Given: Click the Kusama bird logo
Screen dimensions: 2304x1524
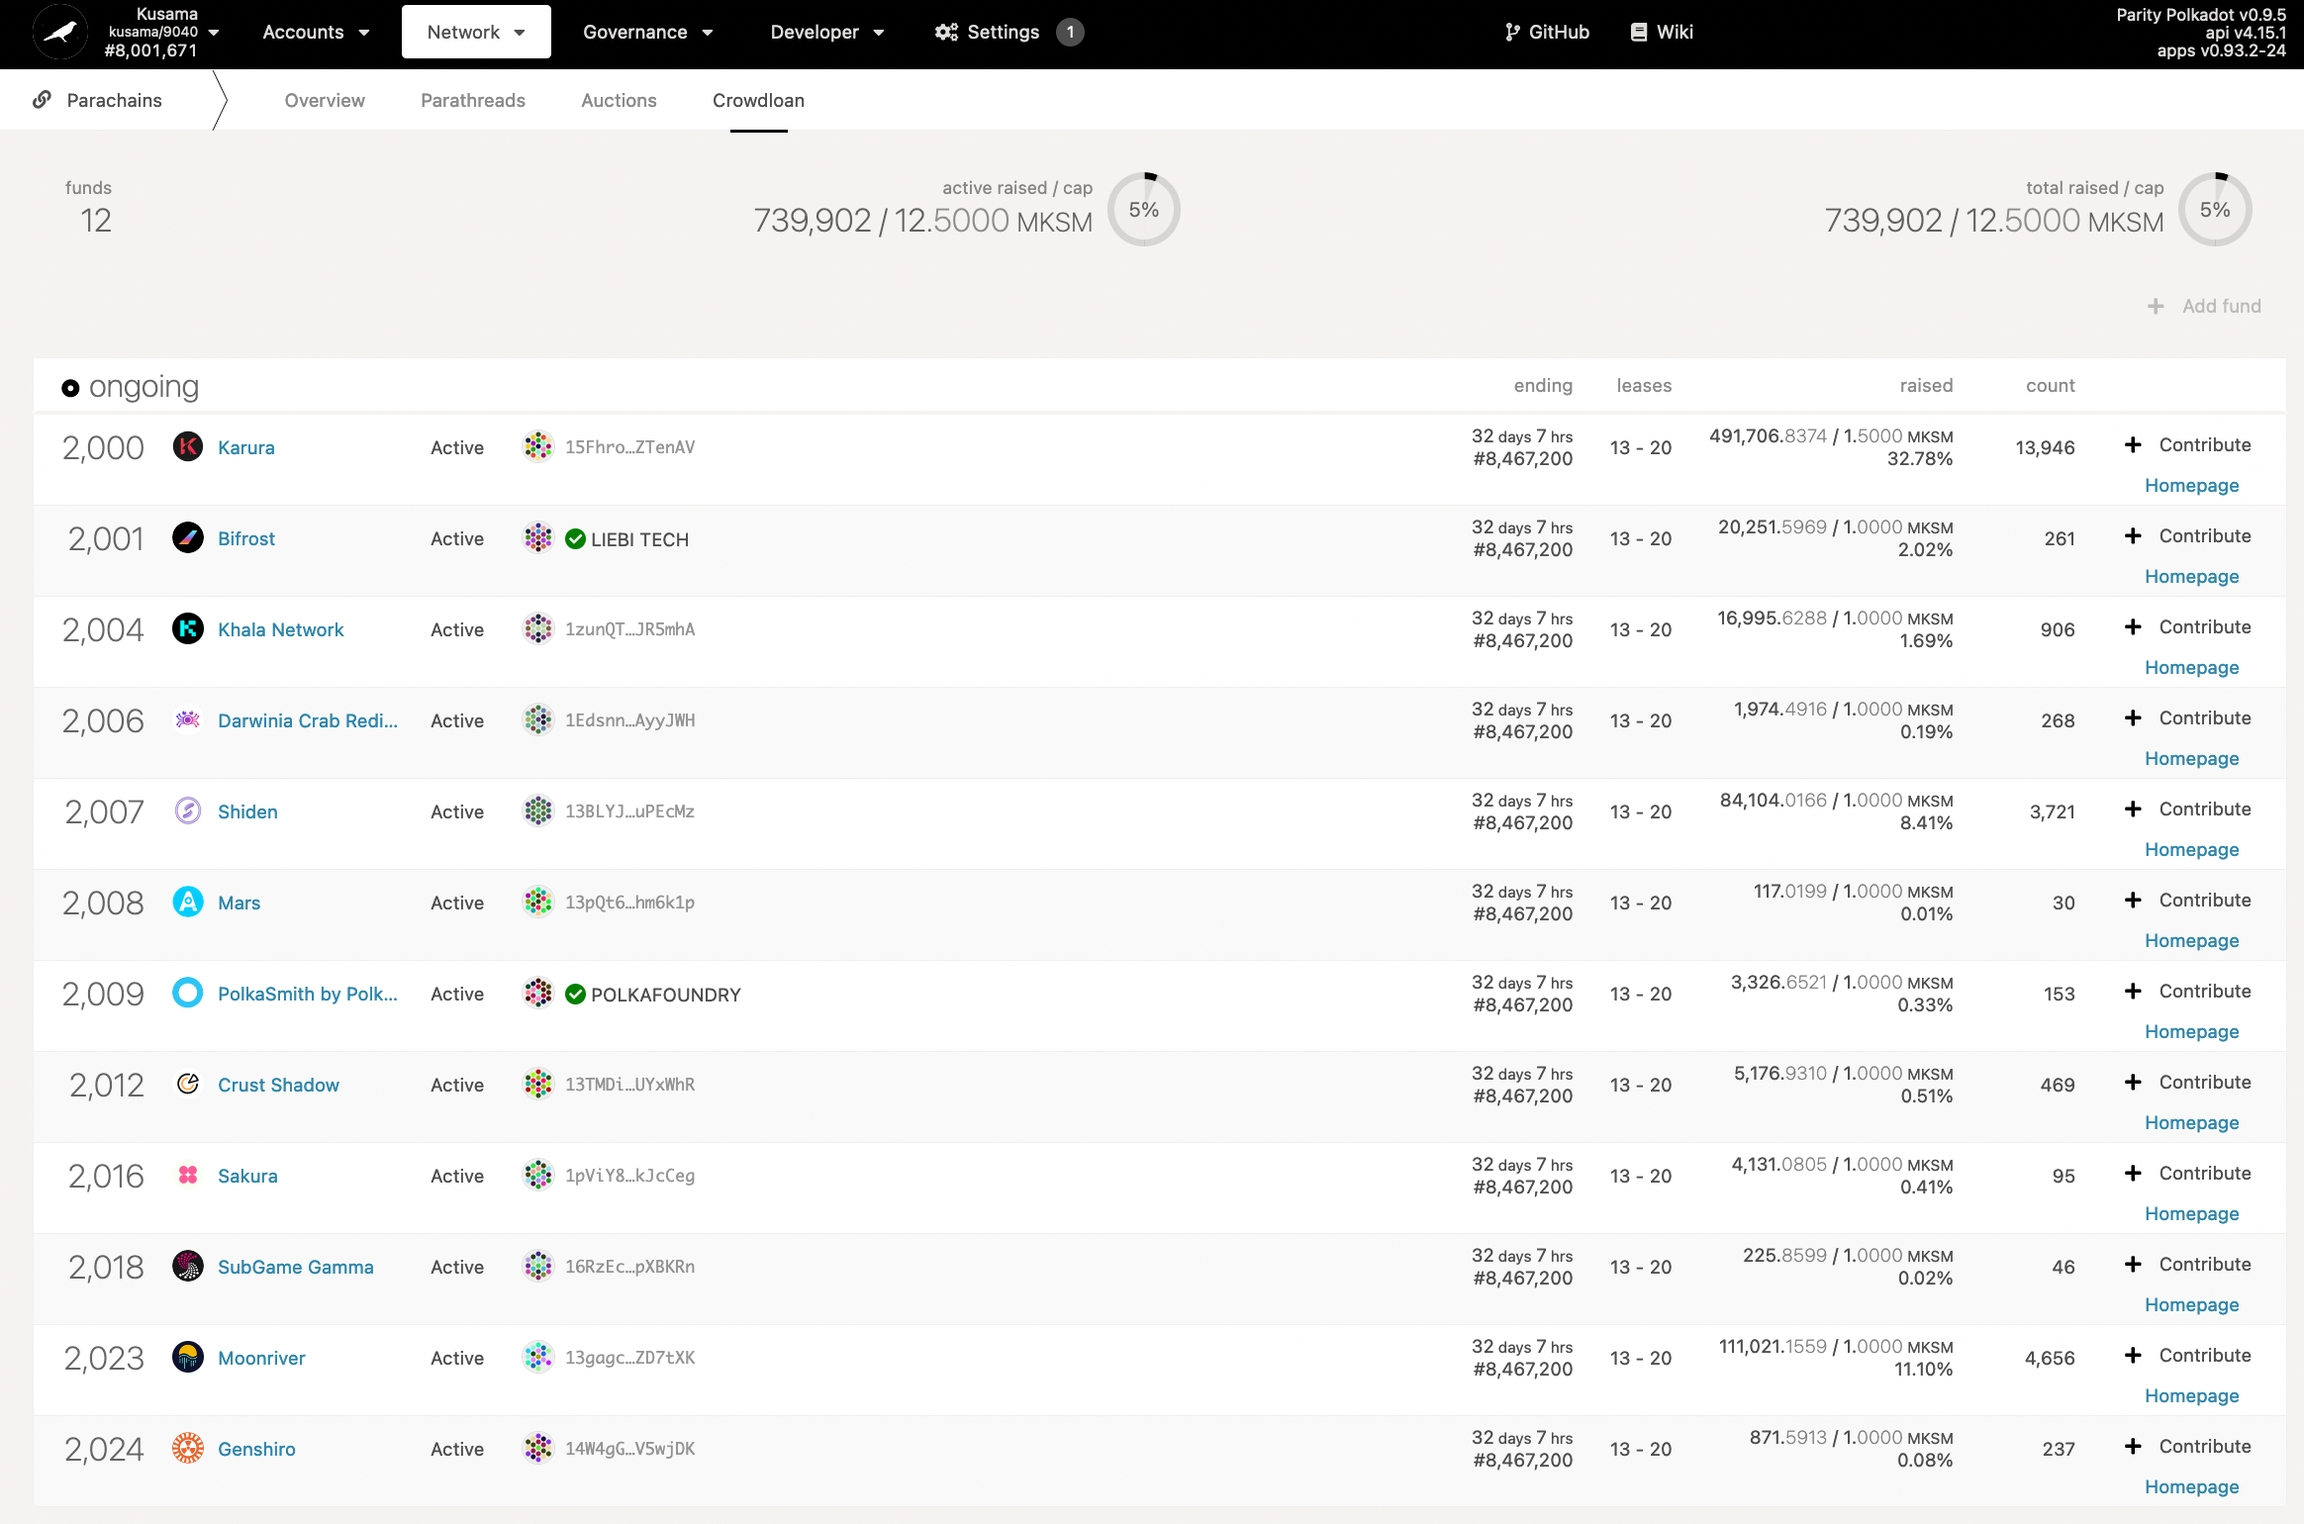Looking at the screenshot, I should (x=60, y=32).
